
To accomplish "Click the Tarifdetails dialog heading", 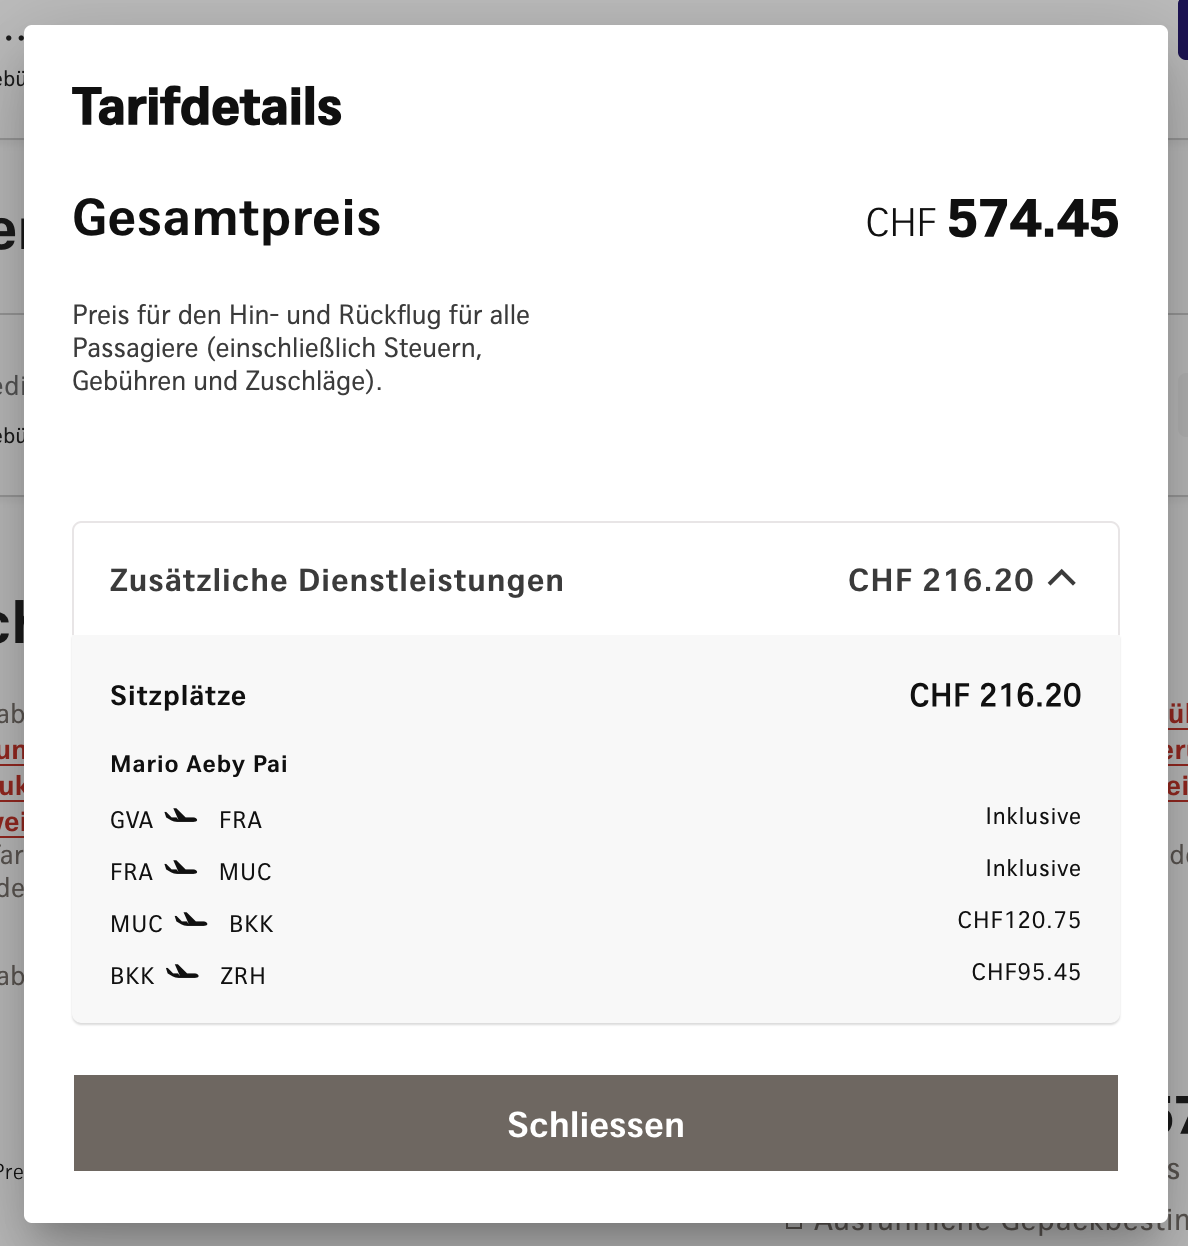I will click(x=207, y=107).
